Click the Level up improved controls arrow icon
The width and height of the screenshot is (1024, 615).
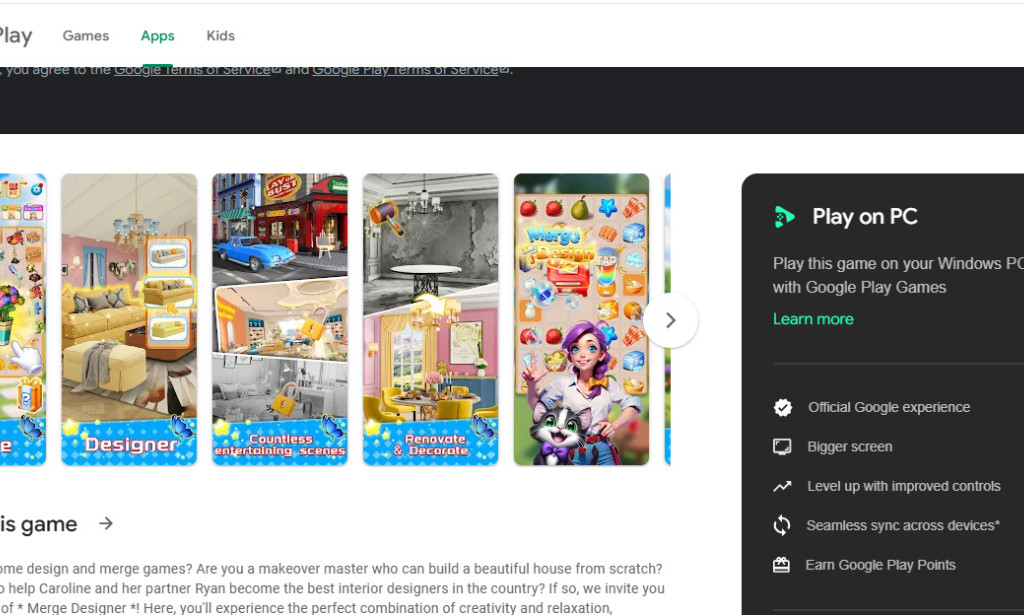(782, 486)
